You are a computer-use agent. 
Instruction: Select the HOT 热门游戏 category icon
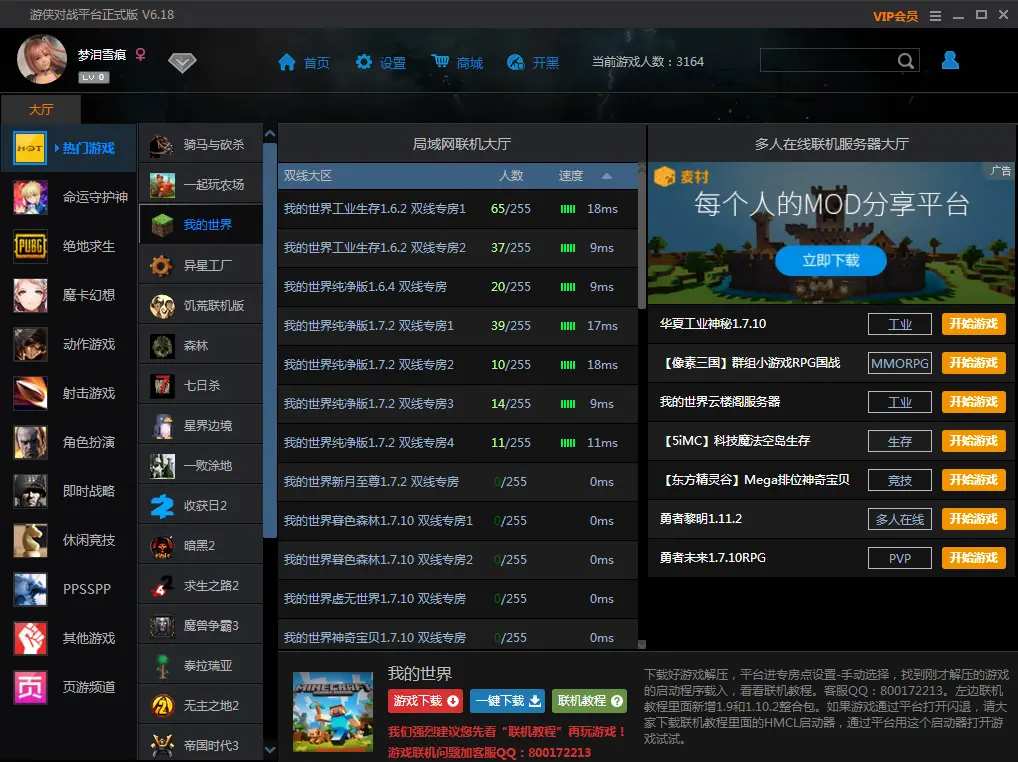(30, 148)
